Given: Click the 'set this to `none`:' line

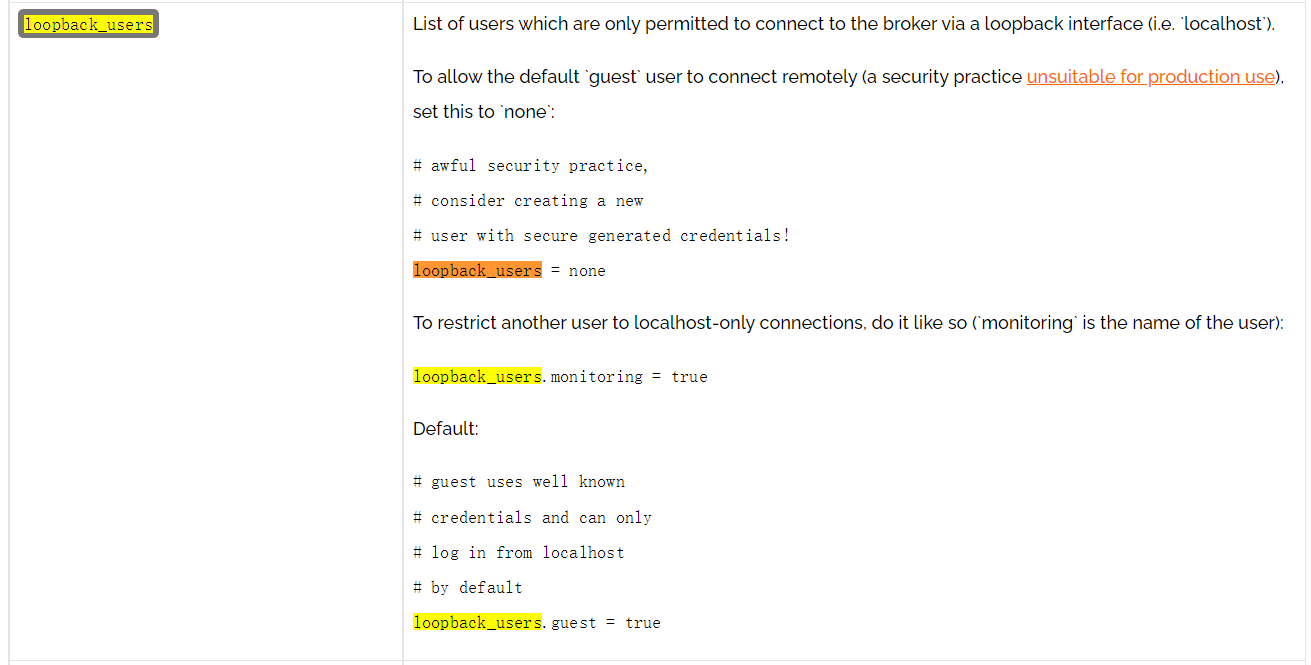Looking at the screenshot, I should click(484, 112).
